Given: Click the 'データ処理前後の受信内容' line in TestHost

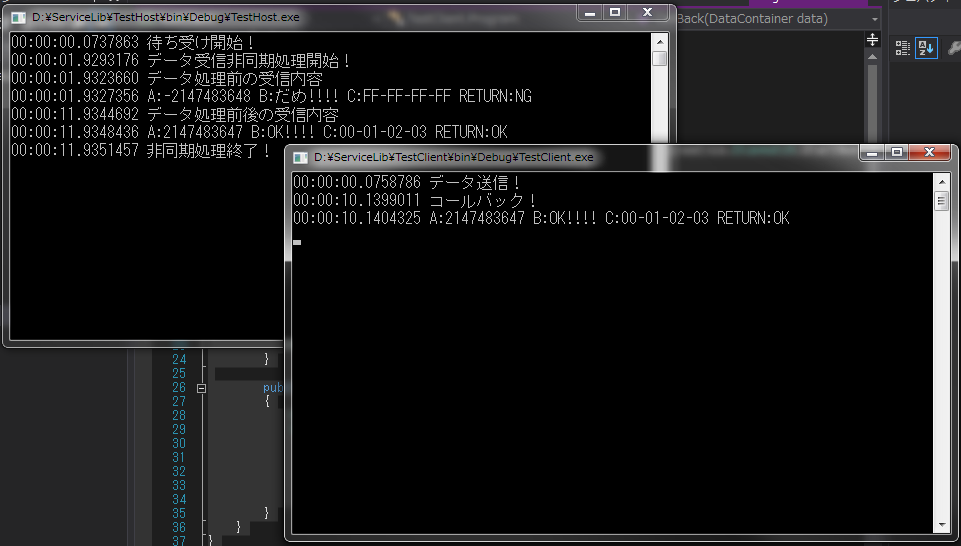Looking at the screenshot, I should 175,114.
